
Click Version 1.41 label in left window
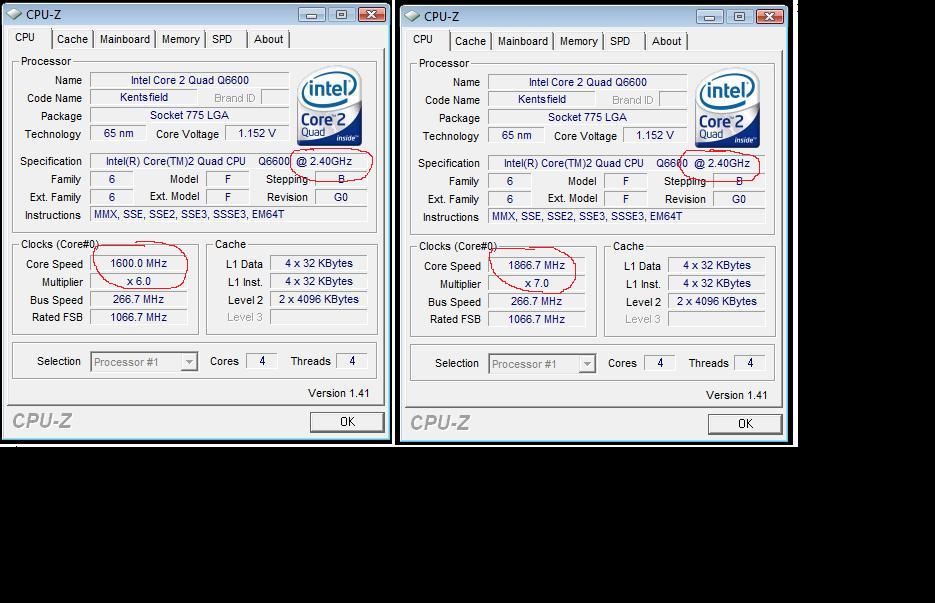pyautogui.click(x=339, y=393)
